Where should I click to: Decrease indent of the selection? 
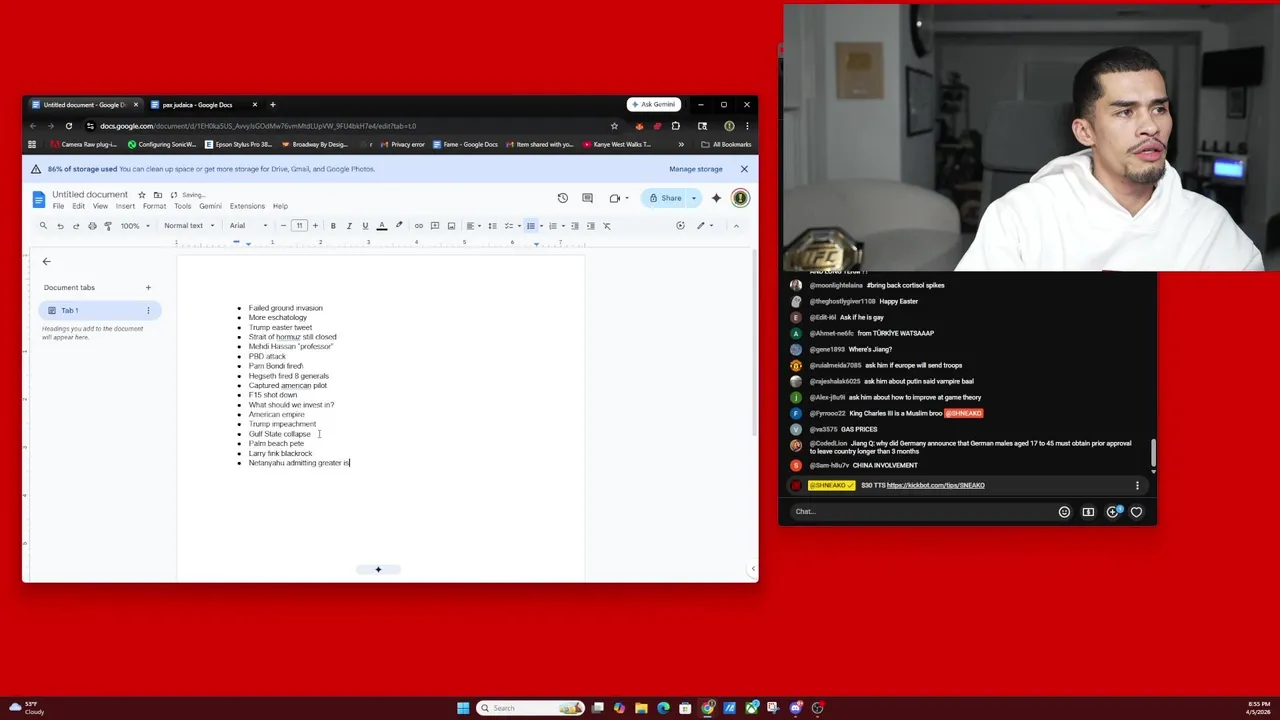574,226
